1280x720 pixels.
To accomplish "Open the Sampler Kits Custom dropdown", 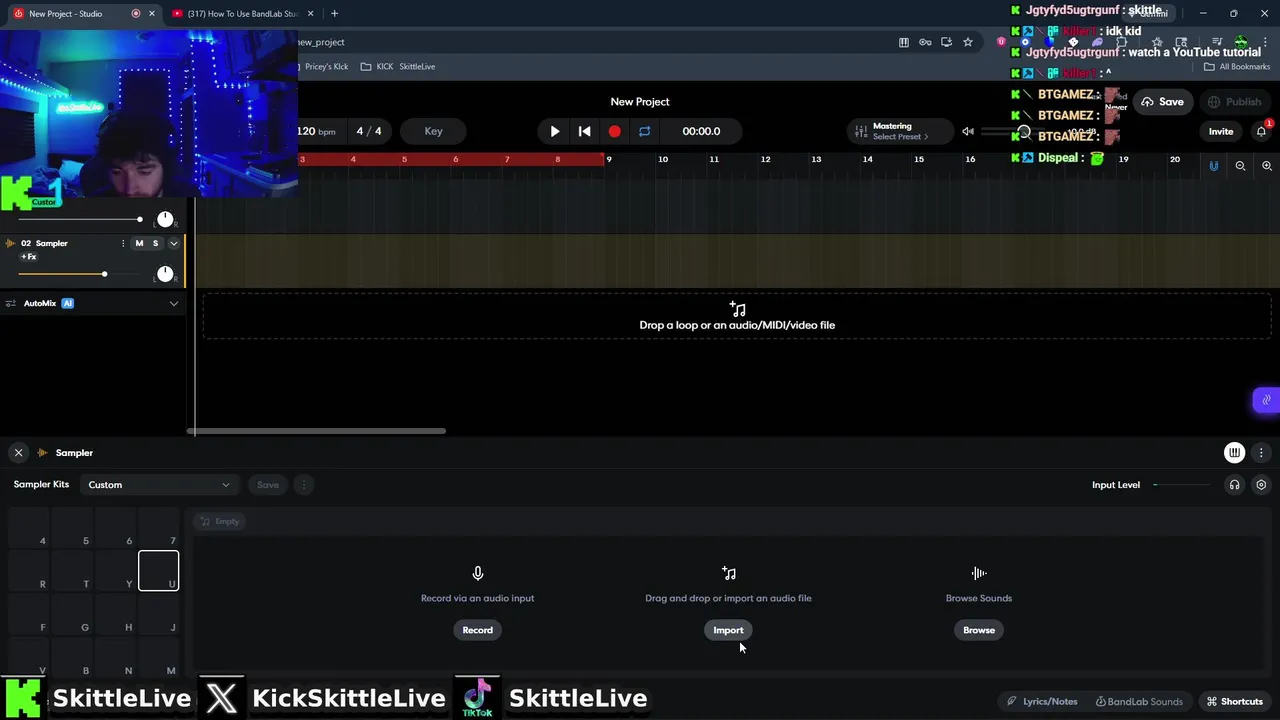I will pos(158,485).
